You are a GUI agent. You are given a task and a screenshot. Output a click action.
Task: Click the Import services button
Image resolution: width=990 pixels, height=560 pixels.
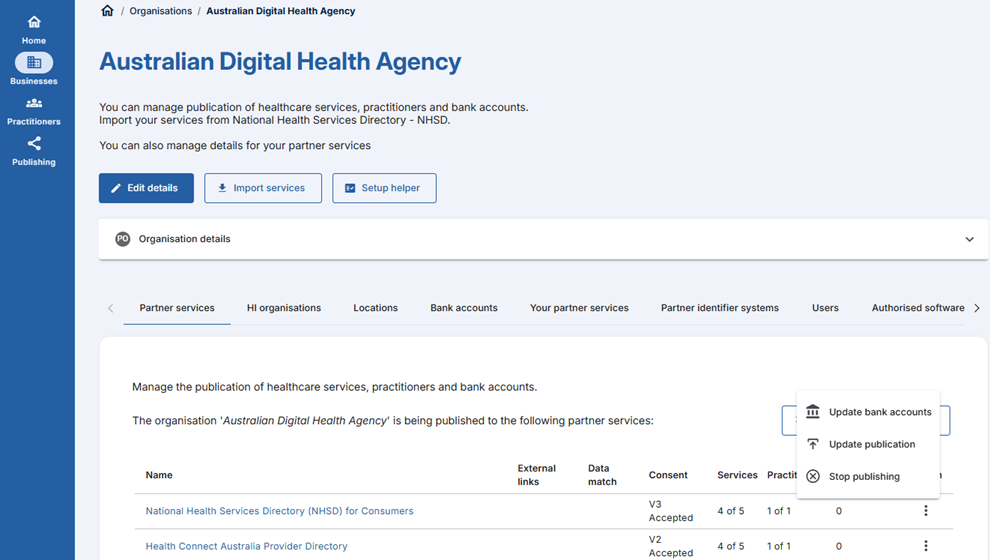coord(263,188)
